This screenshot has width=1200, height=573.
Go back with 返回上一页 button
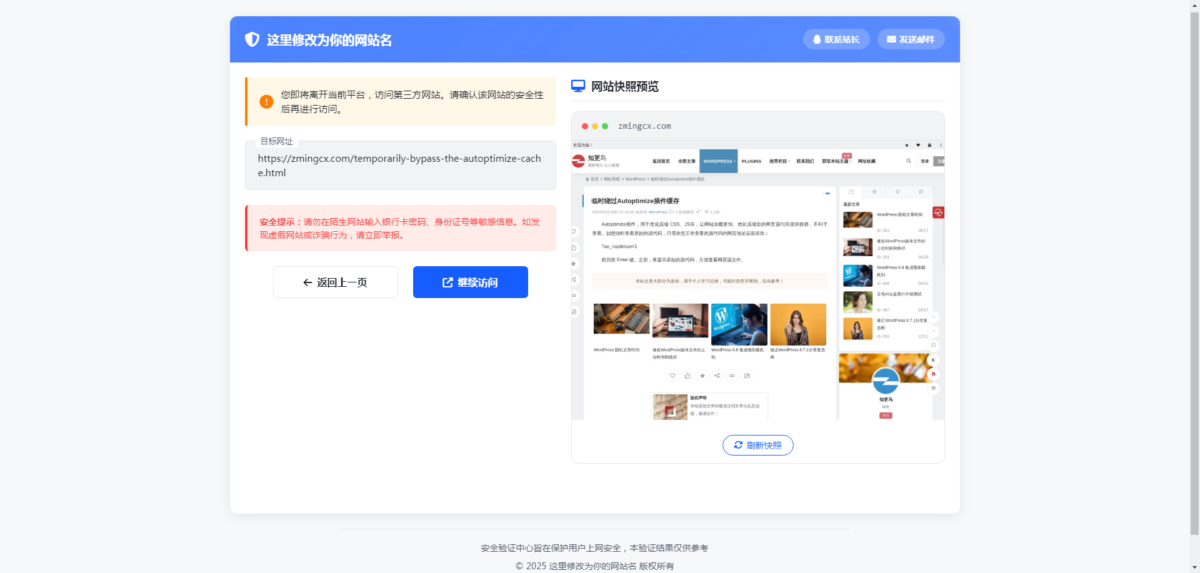335,282
